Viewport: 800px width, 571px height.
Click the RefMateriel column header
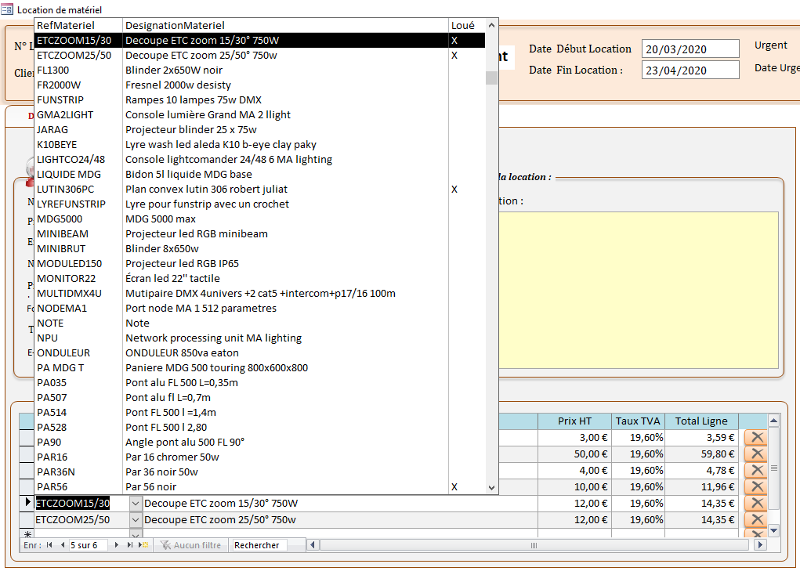coord(78,26)
